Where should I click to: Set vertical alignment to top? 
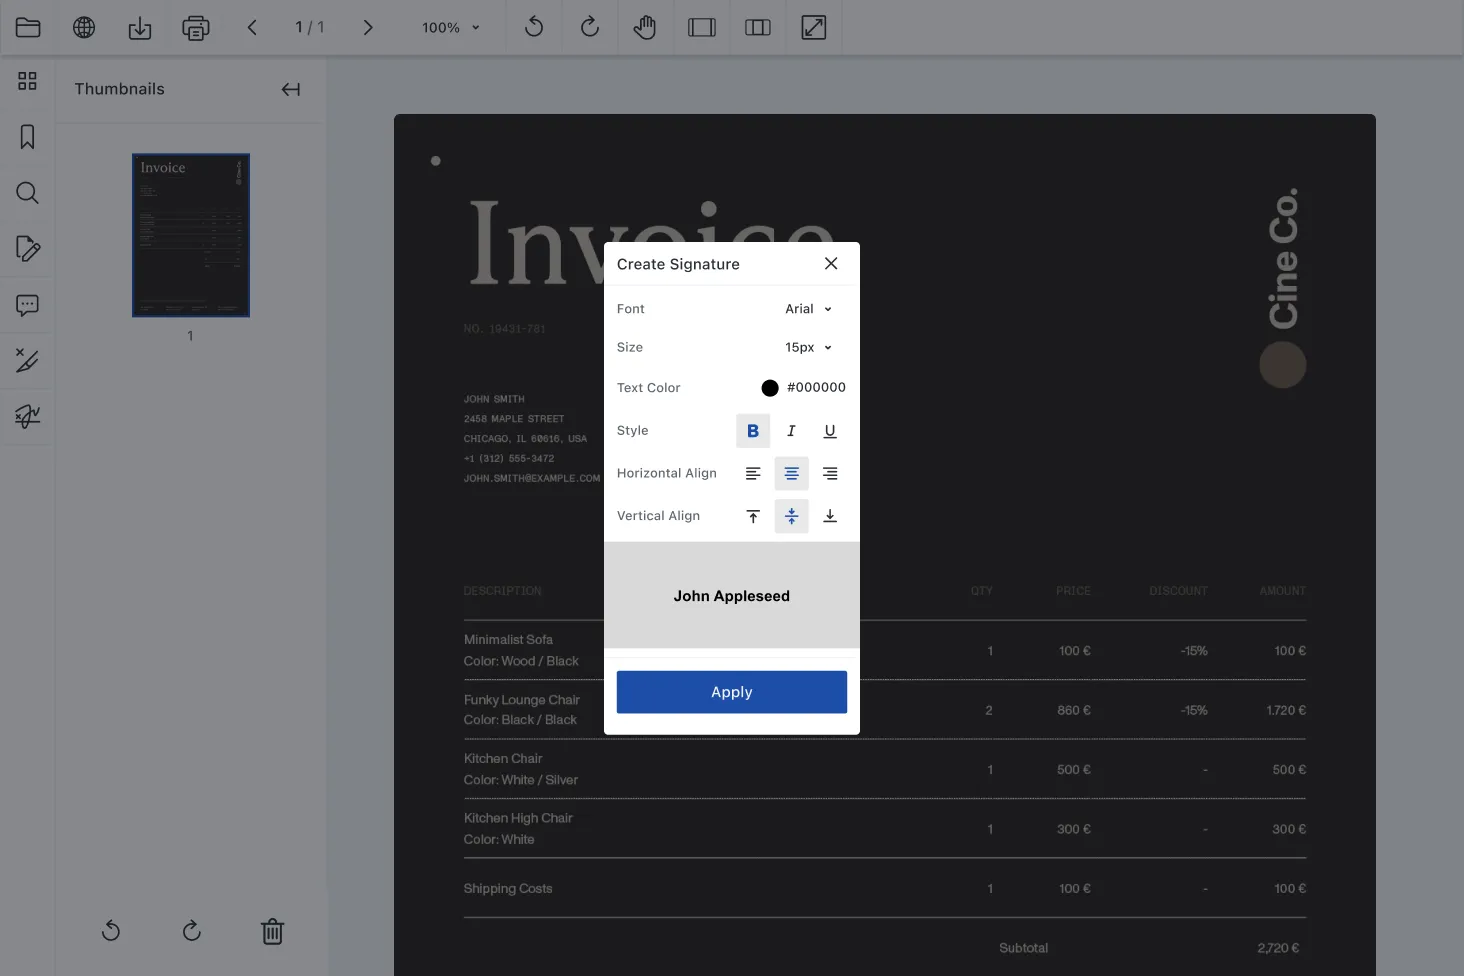point(753,515)
